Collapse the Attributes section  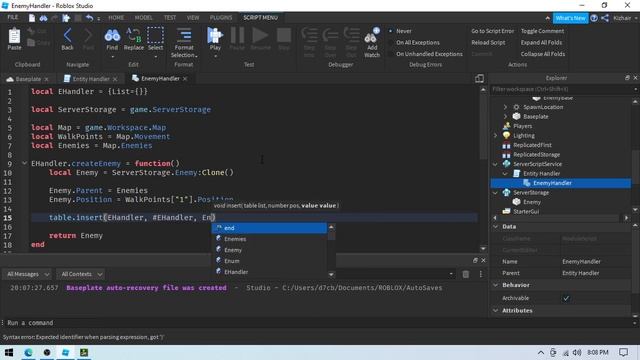coord(496,311)
